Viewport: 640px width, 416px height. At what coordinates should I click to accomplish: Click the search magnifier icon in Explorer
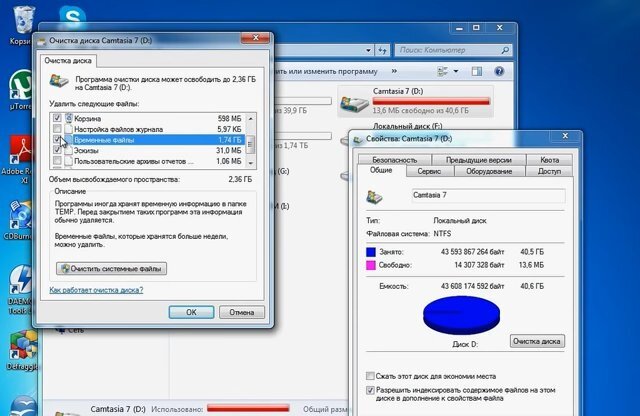click(505, 50)
